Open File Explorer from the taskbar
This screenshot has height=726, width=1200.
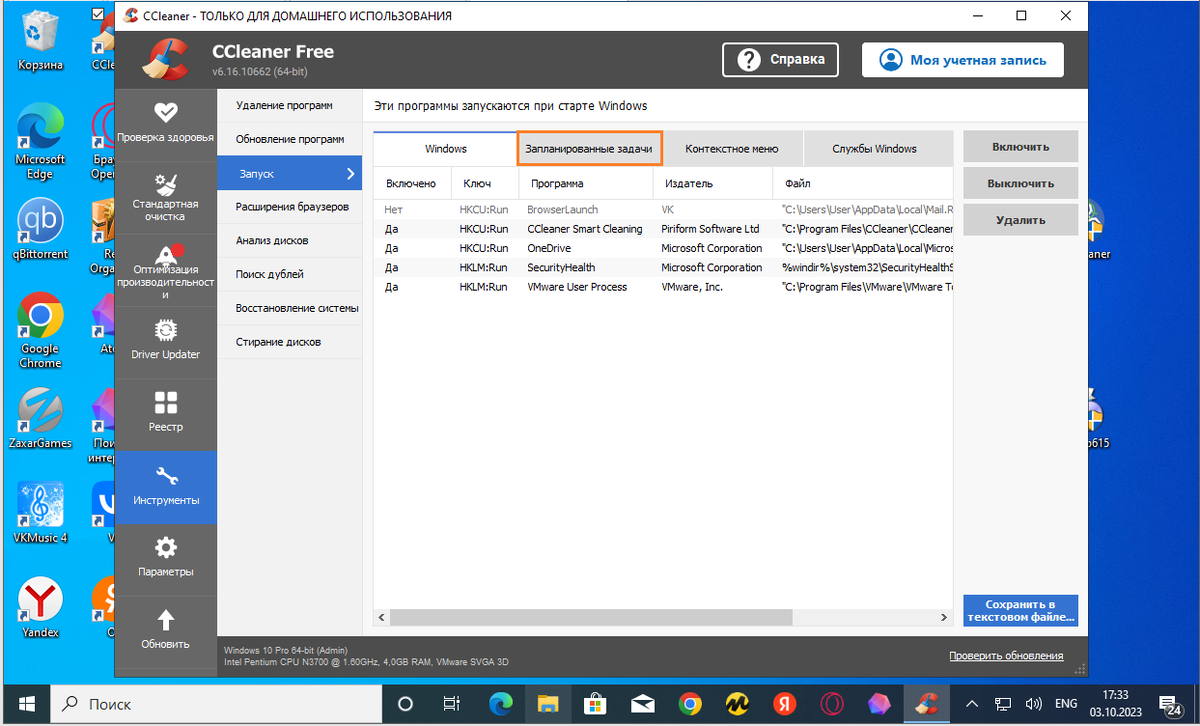[x=547, y=704]
